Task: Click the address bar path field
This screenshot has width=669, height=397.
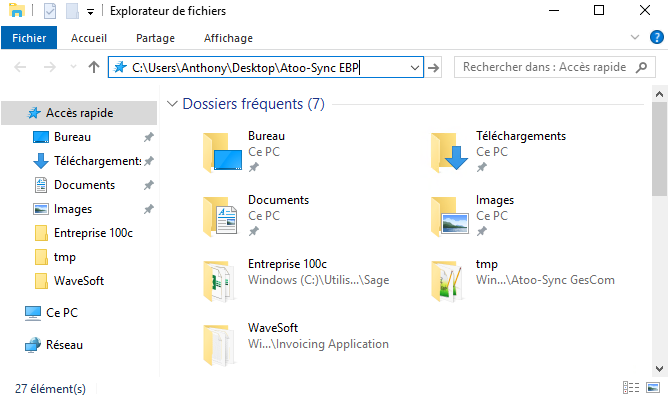Action: 266,67
